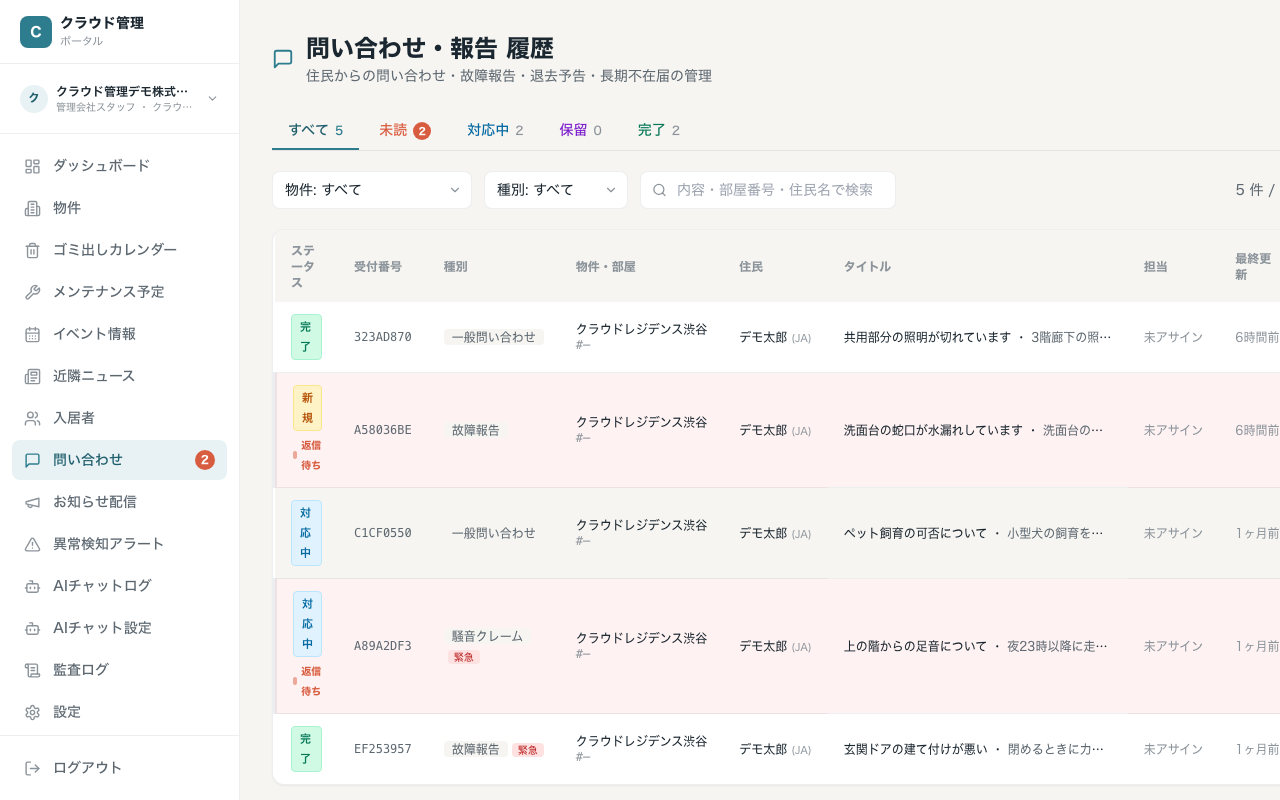The width and height of the screenshot is (1280, 800).
Task: Switch to the 未読 tab
Action: 404,130
